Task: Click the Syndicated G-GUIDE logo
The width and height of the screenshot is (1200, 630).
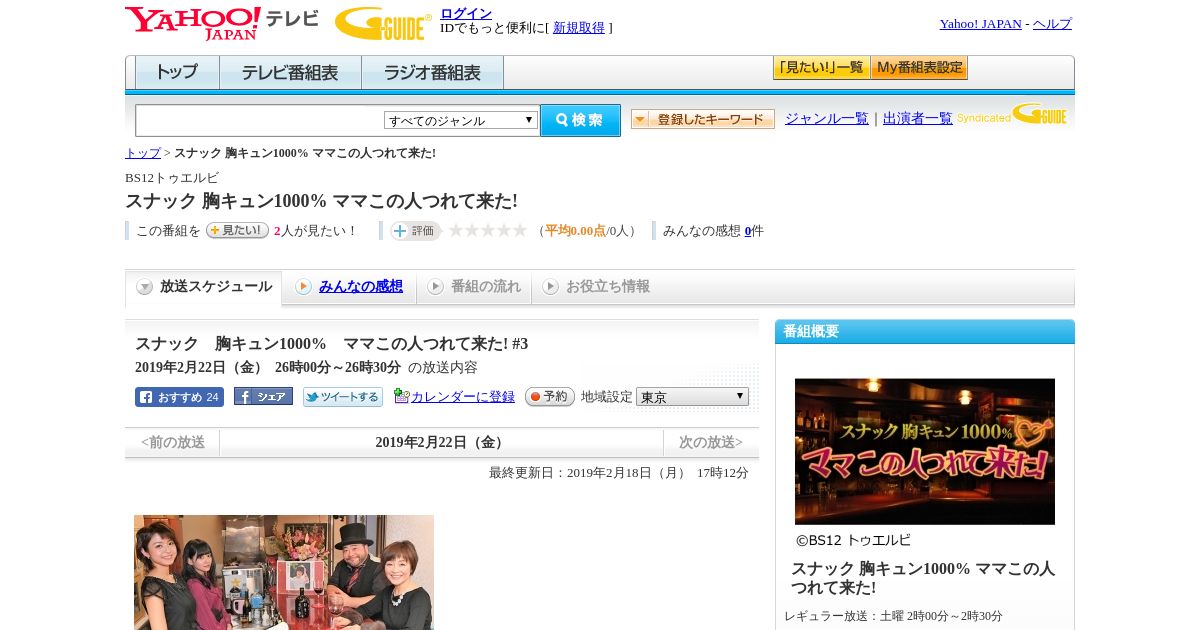Action: (1012, 114)
